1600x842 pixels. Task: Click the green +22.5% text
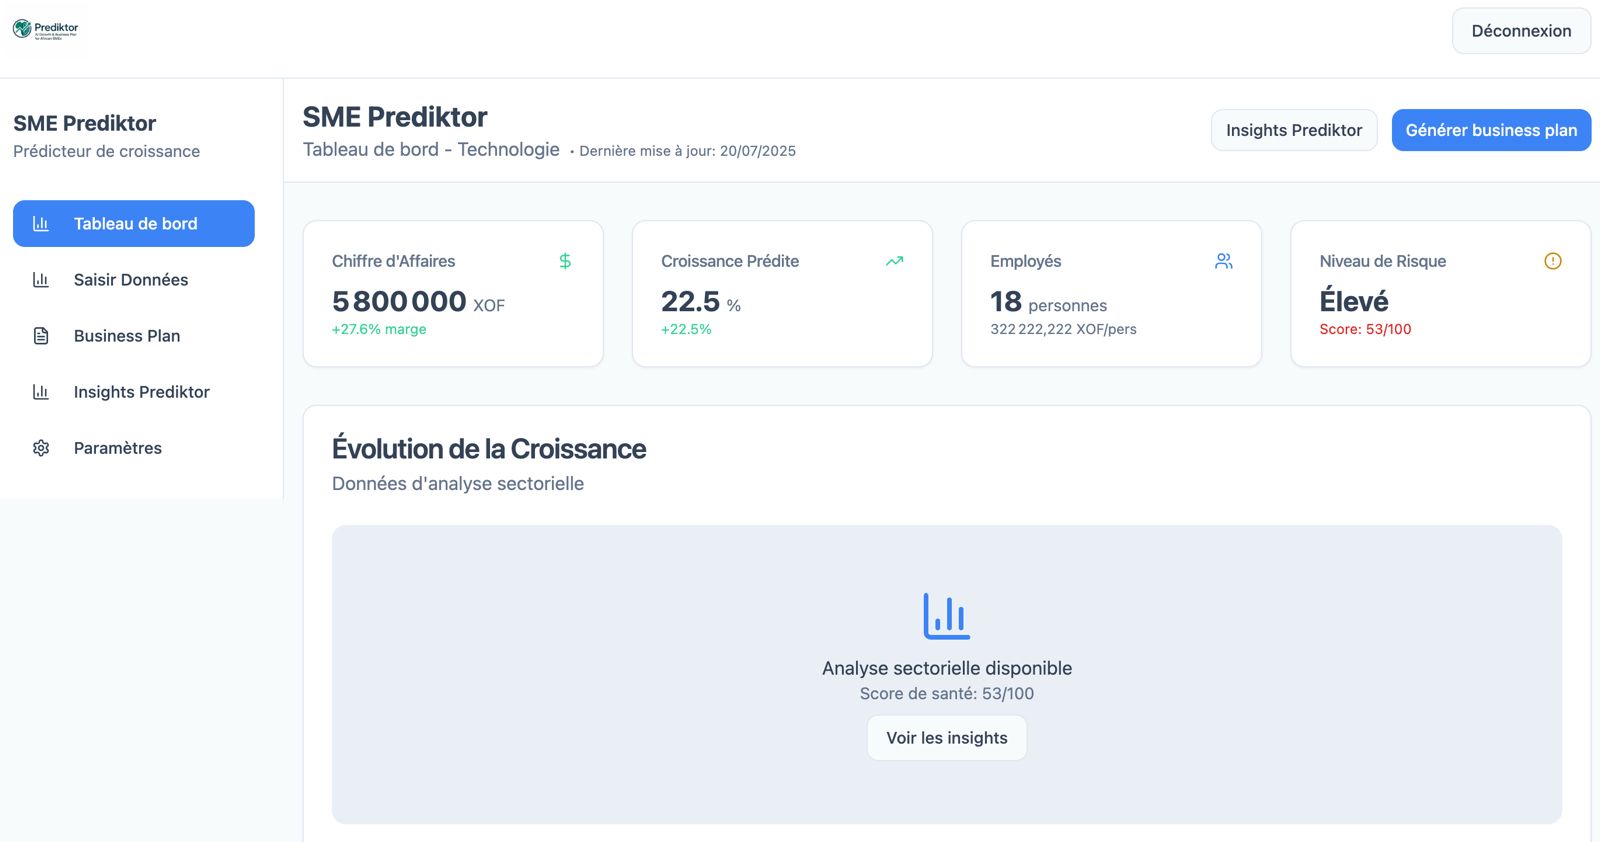pyautogui.click(x=686, y=329)
